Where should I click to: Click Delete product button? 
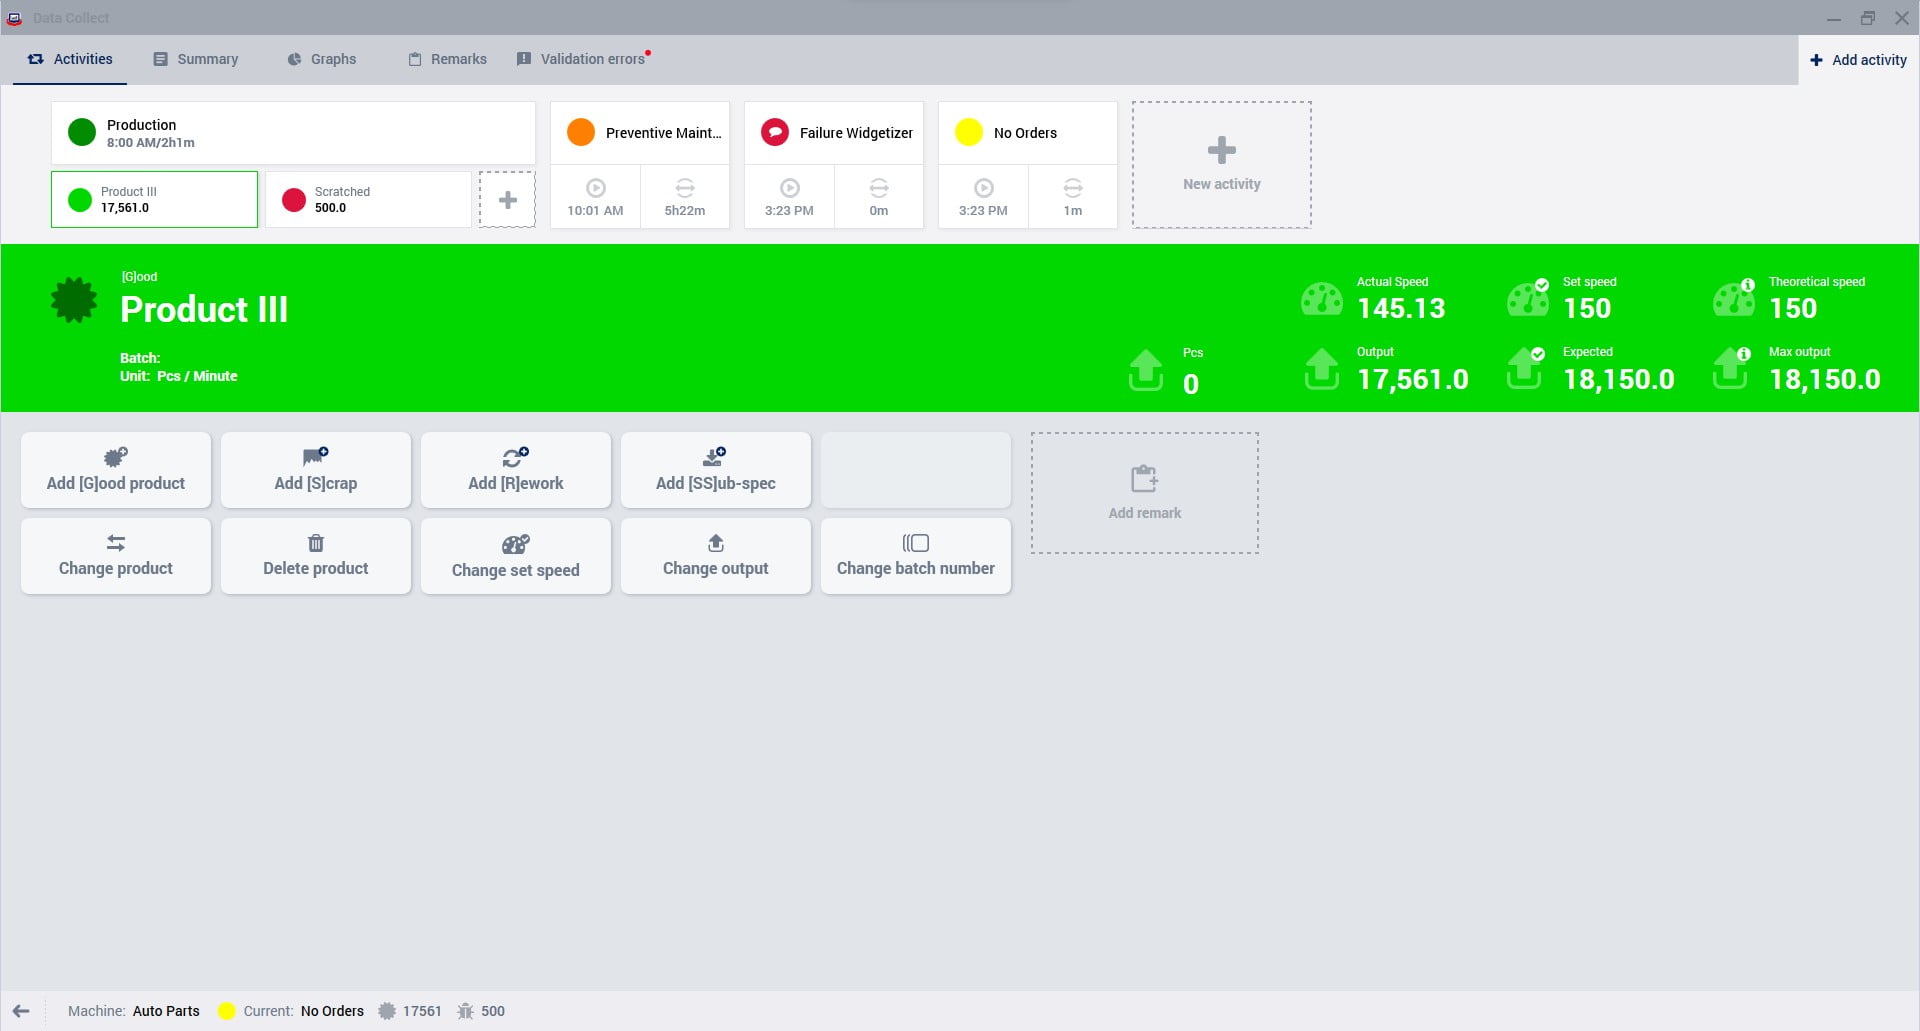(x=315, y=556)
